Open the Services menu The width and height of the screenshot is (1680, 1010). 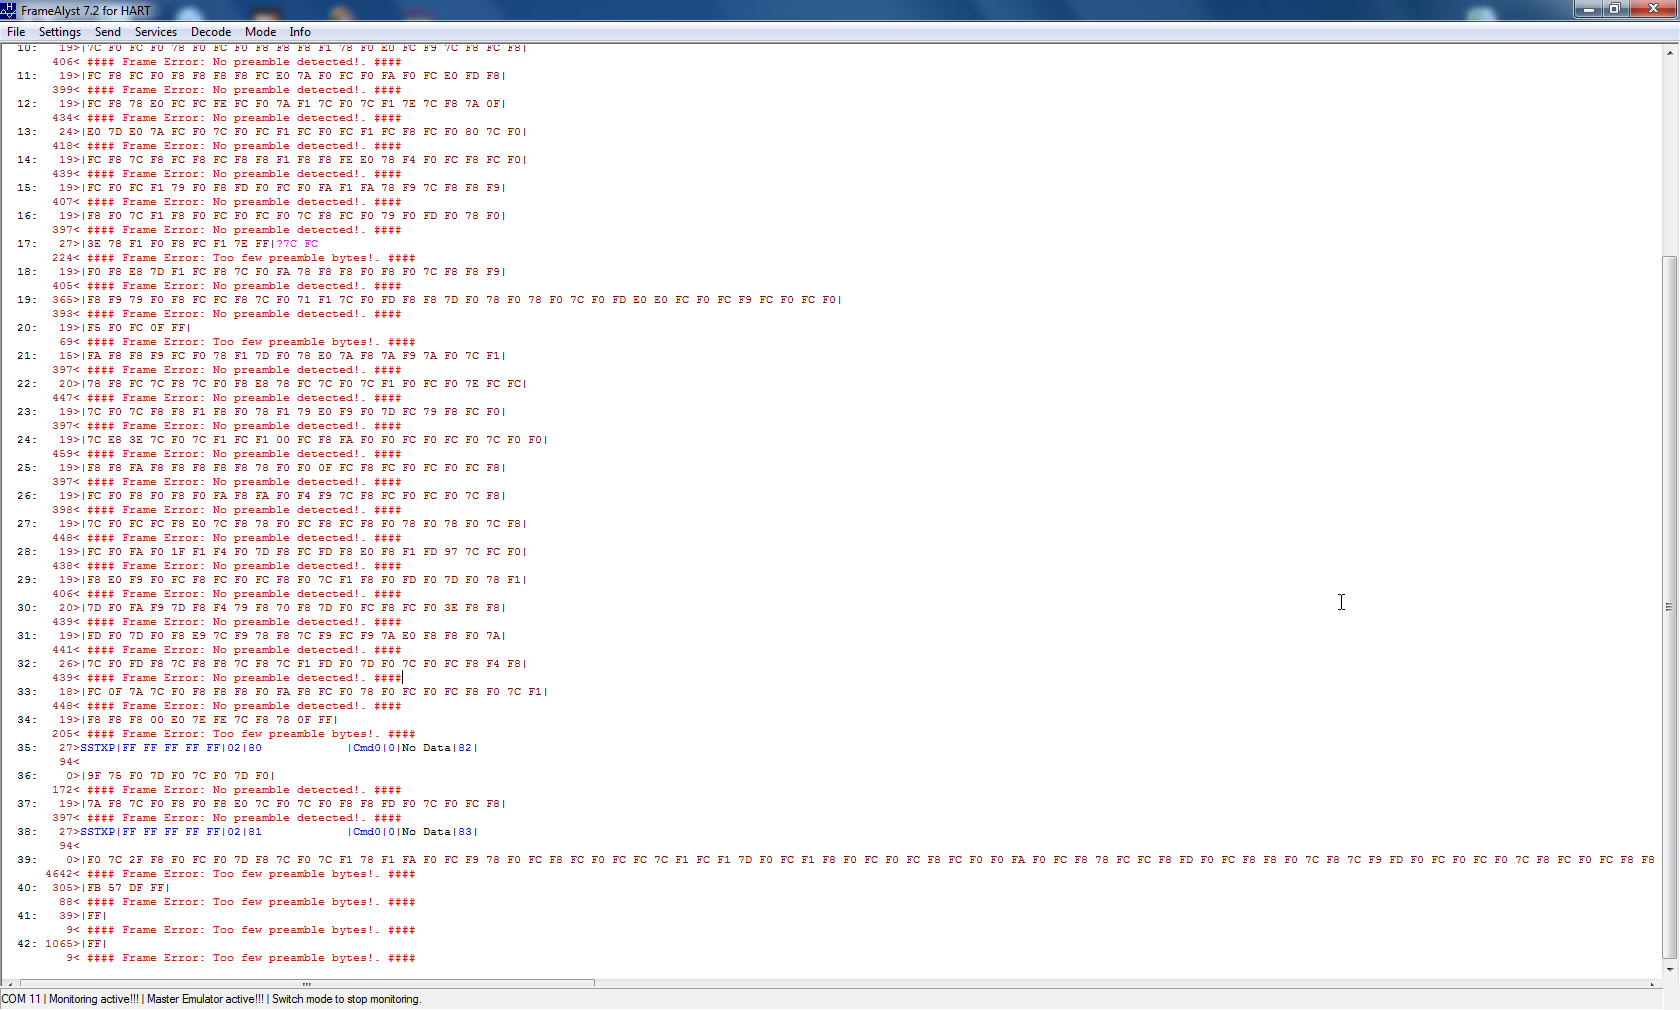pyautogui.click(x=156, y=32)
